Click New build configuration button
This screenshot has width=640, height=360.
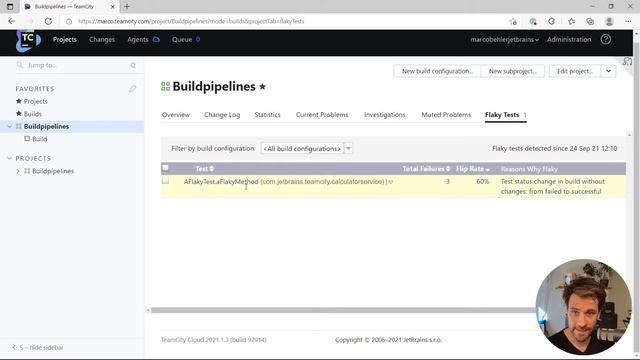(437, 71)
